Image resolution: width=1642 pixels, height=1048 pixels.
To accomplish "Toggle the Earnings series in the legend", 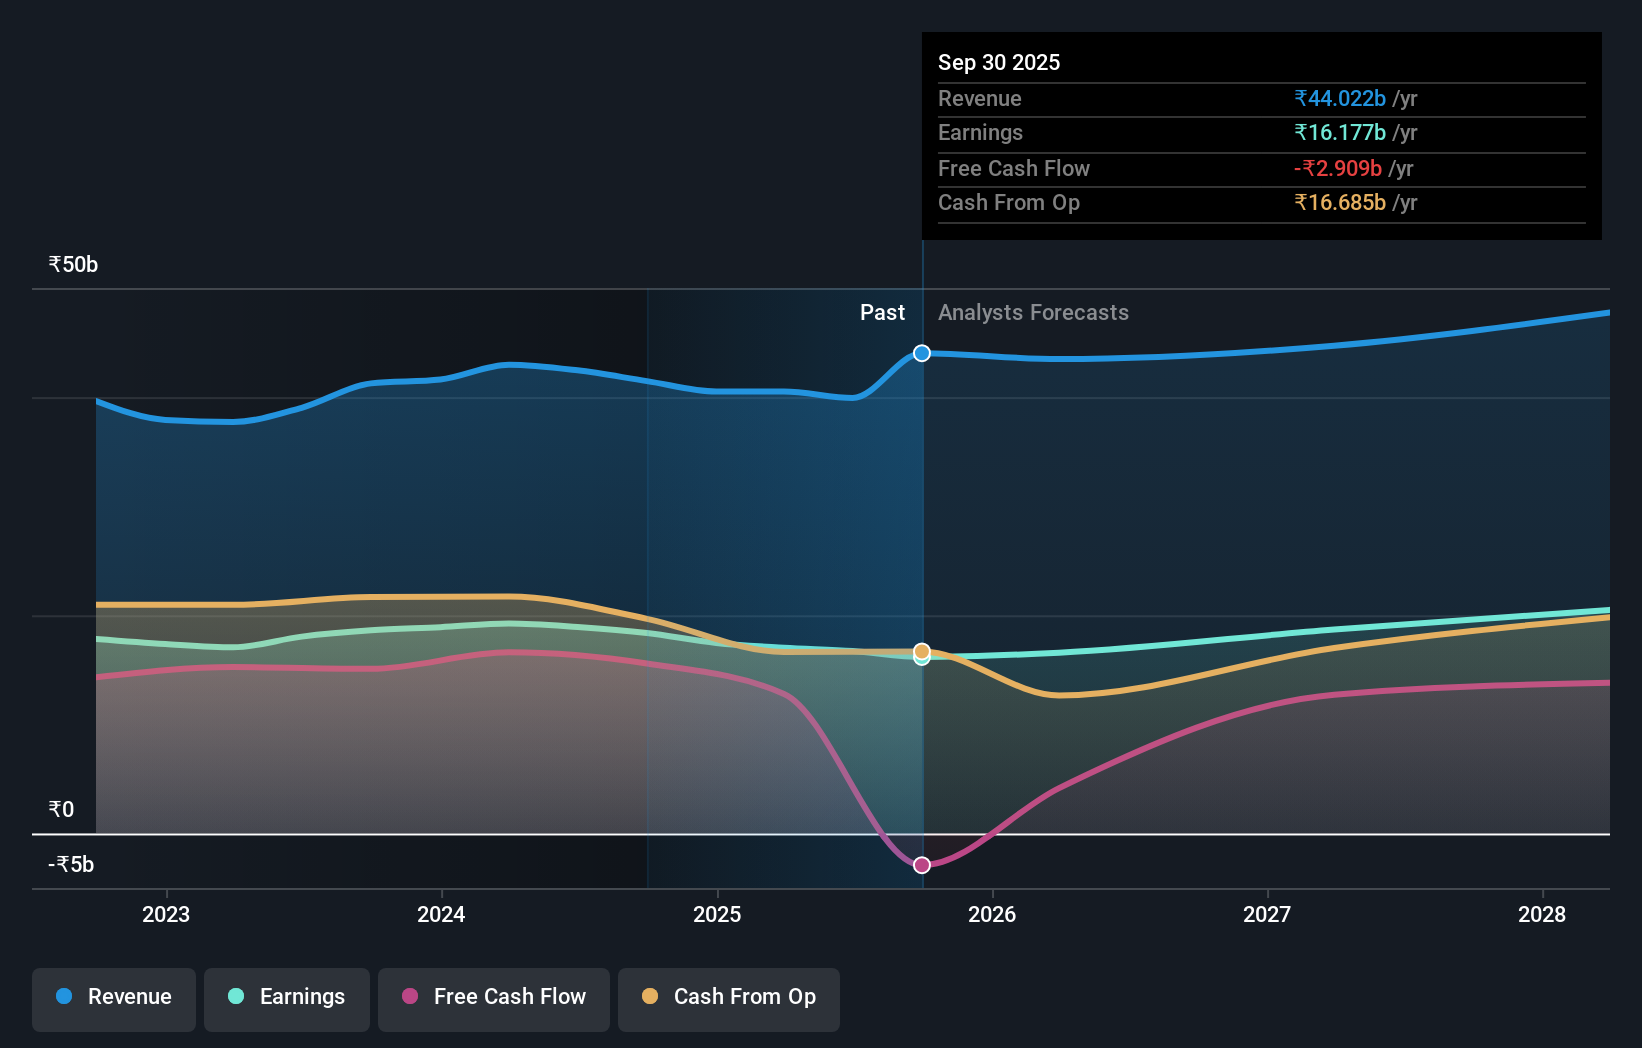I will click(x=286, y=999).
